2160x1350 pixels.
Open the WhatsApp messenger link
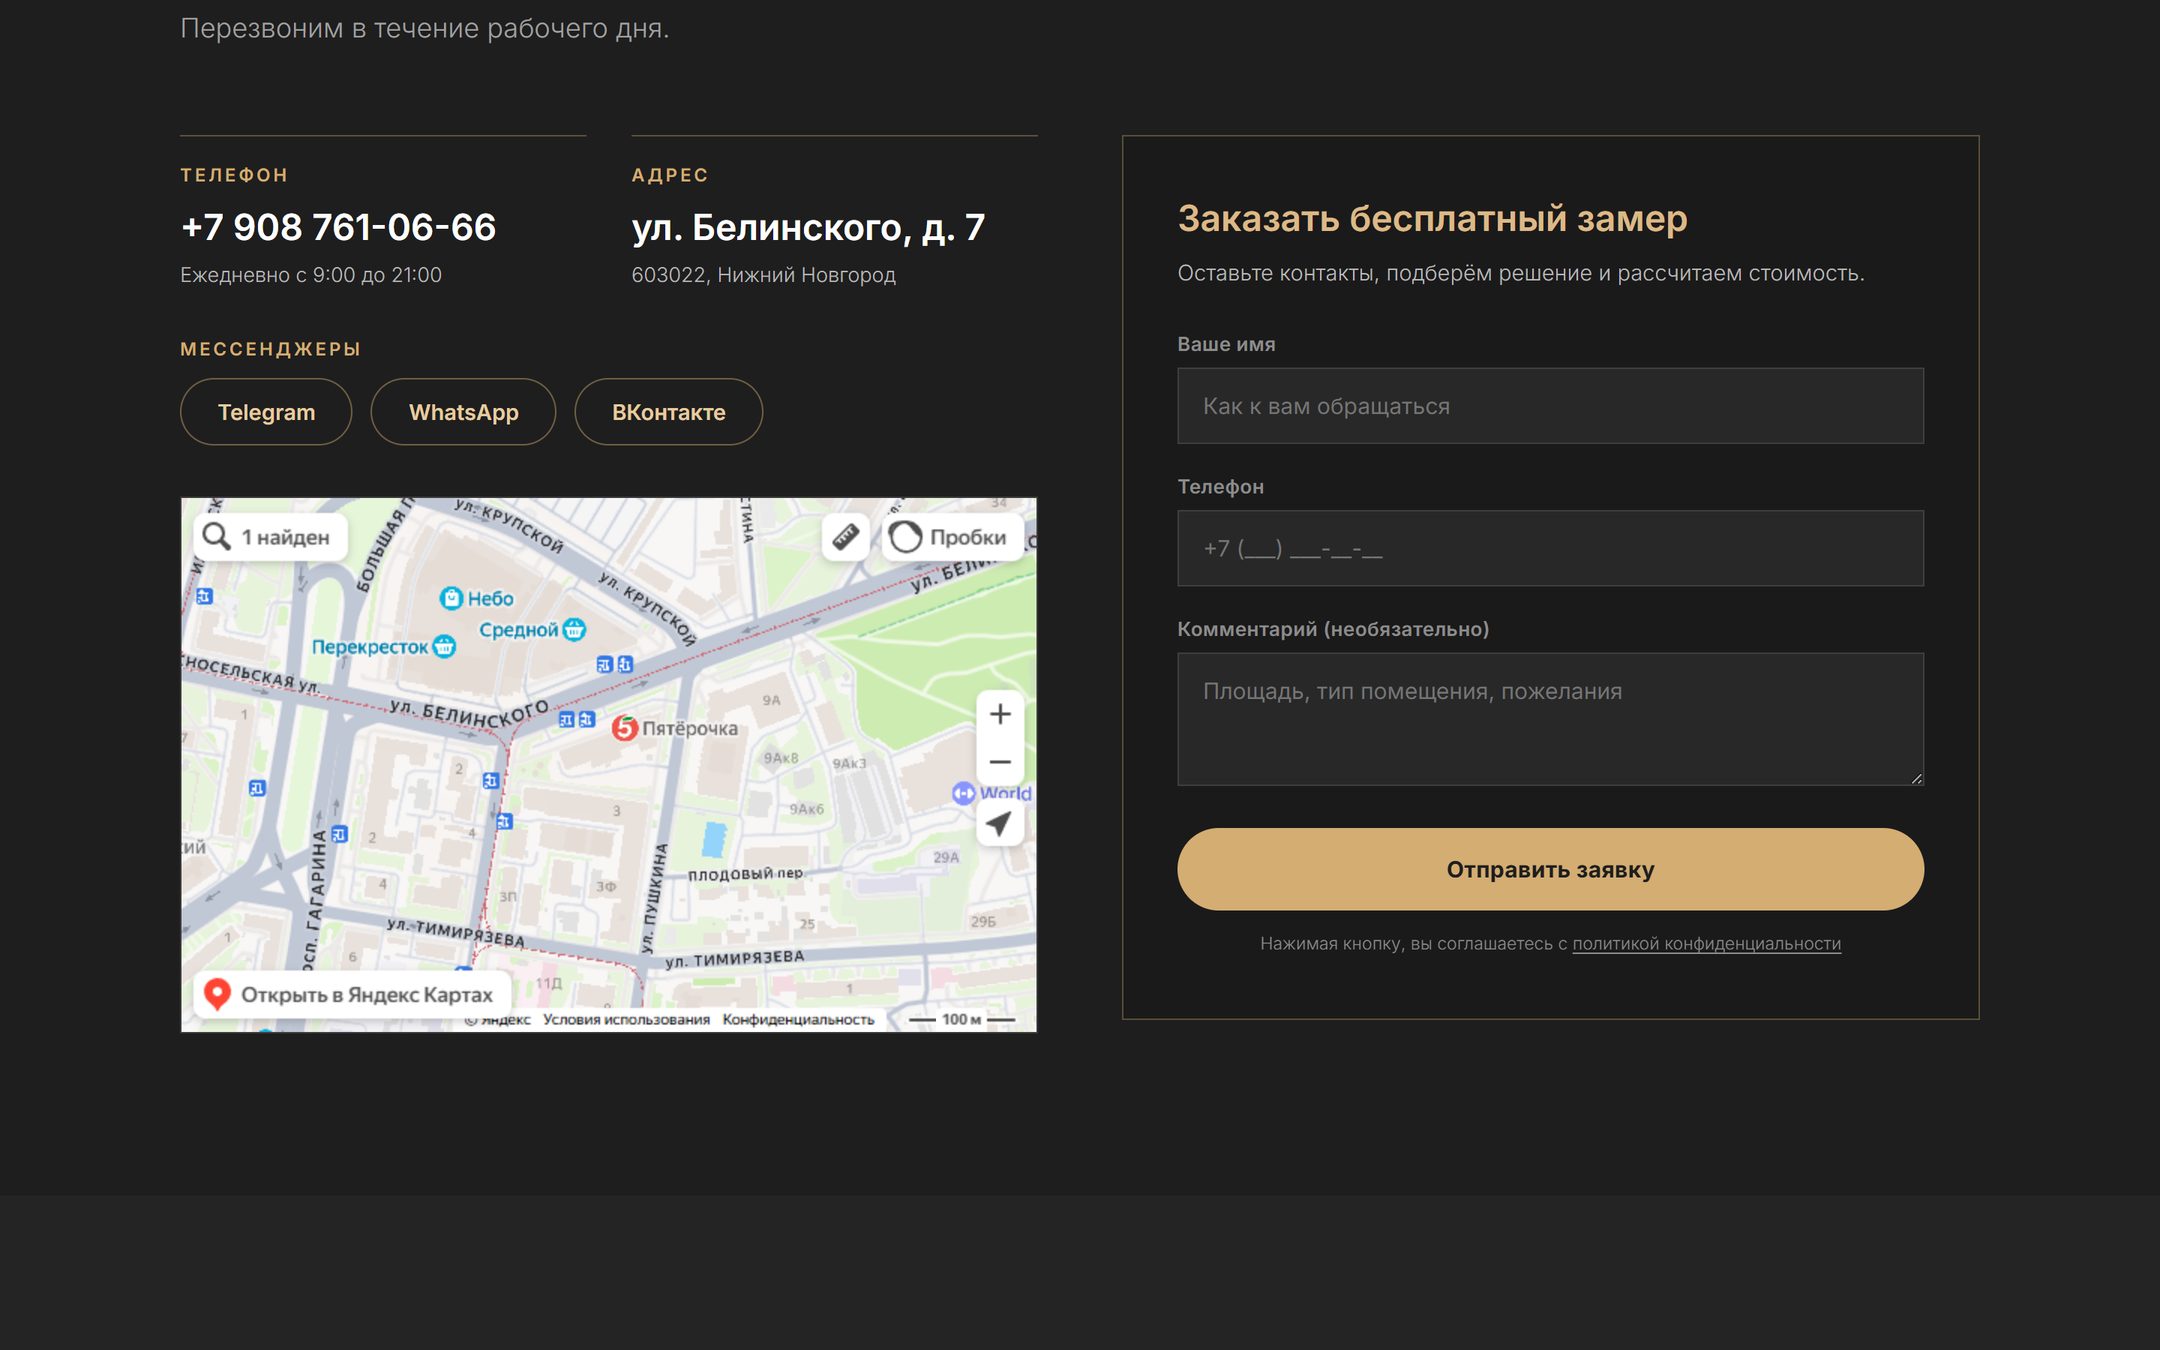point(463,412)
